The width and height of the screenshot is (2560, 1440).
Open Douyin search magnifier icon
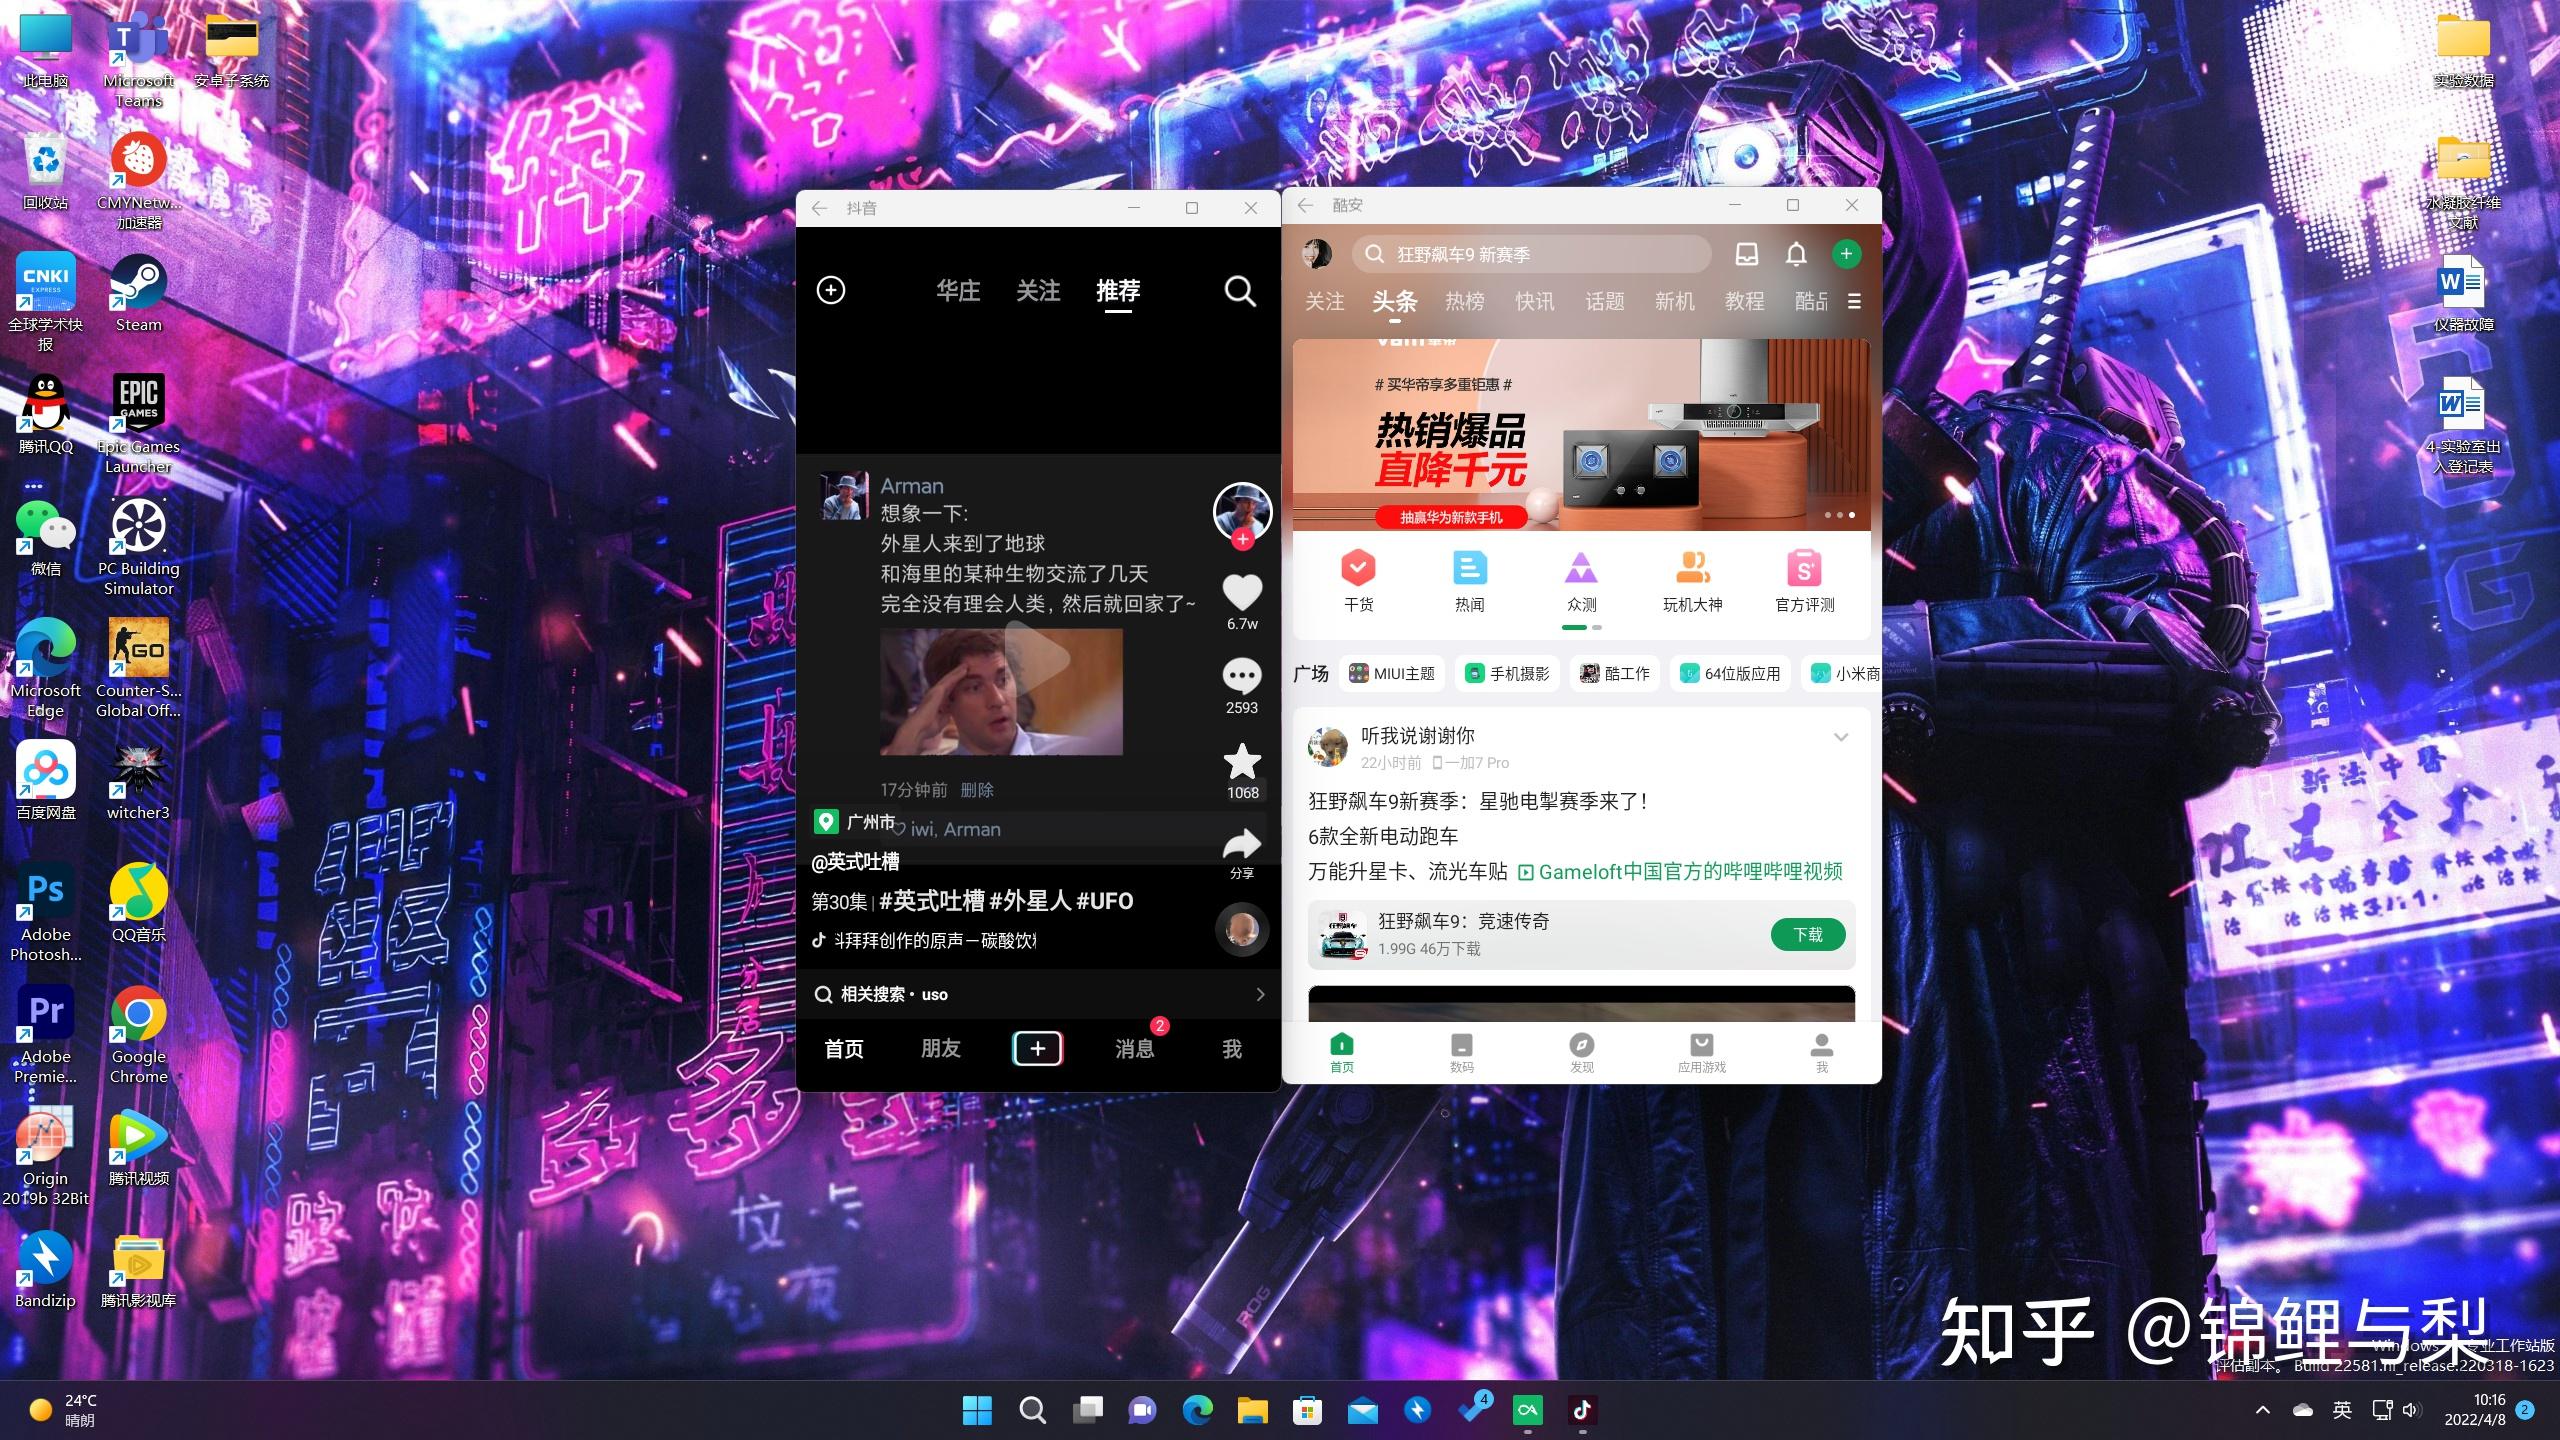1240,291
